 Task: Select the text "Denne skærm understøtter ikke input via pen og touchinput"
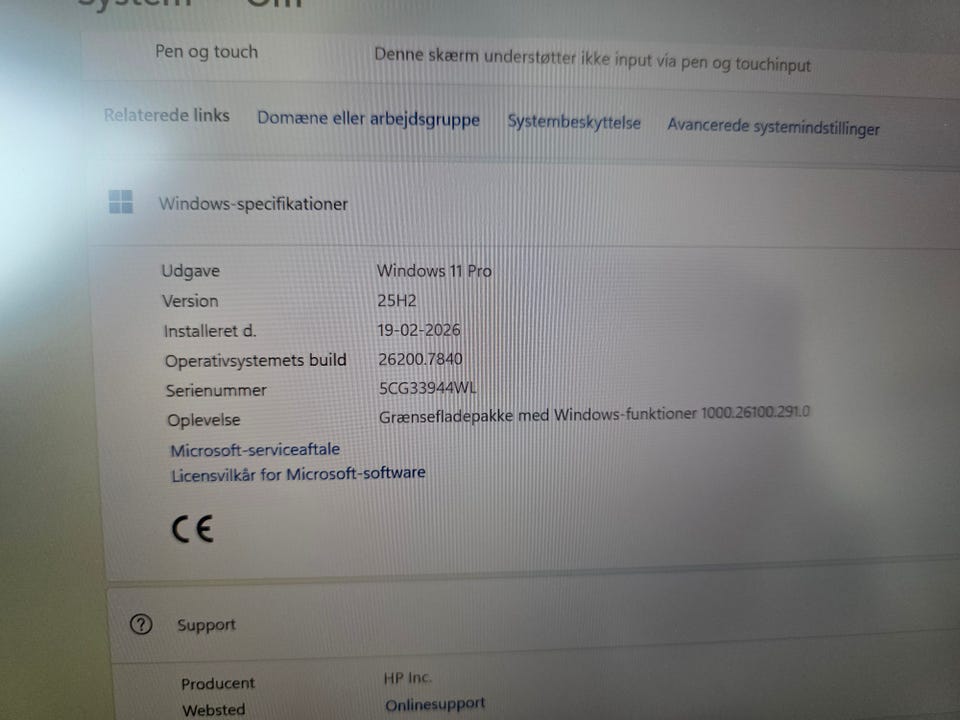592,59
